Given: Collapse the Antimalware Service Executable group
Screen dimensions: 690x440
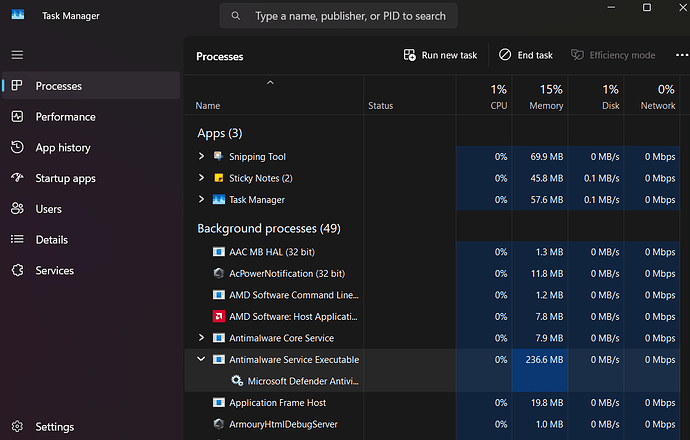Looking at the screenshot, I should click(x=202, y=359).
